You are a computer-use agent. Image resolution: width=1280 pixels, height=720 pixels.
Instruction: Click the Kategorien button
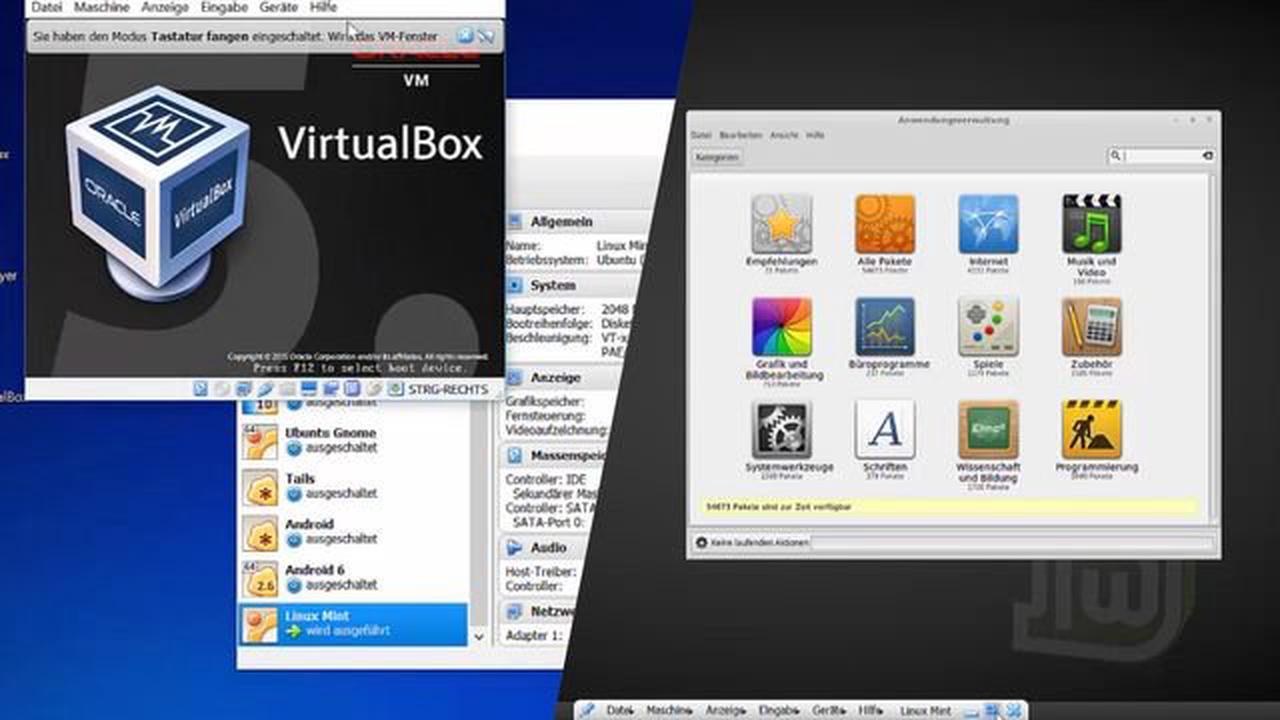(x=716, y=156)
